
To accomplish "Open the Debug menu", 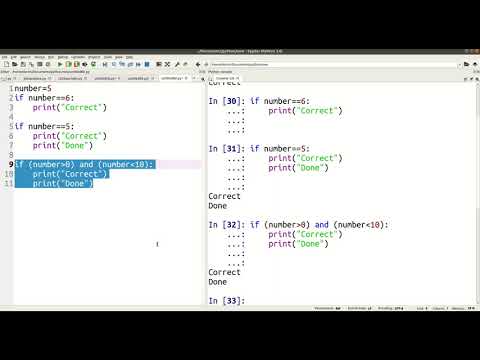I will [63, 57].
